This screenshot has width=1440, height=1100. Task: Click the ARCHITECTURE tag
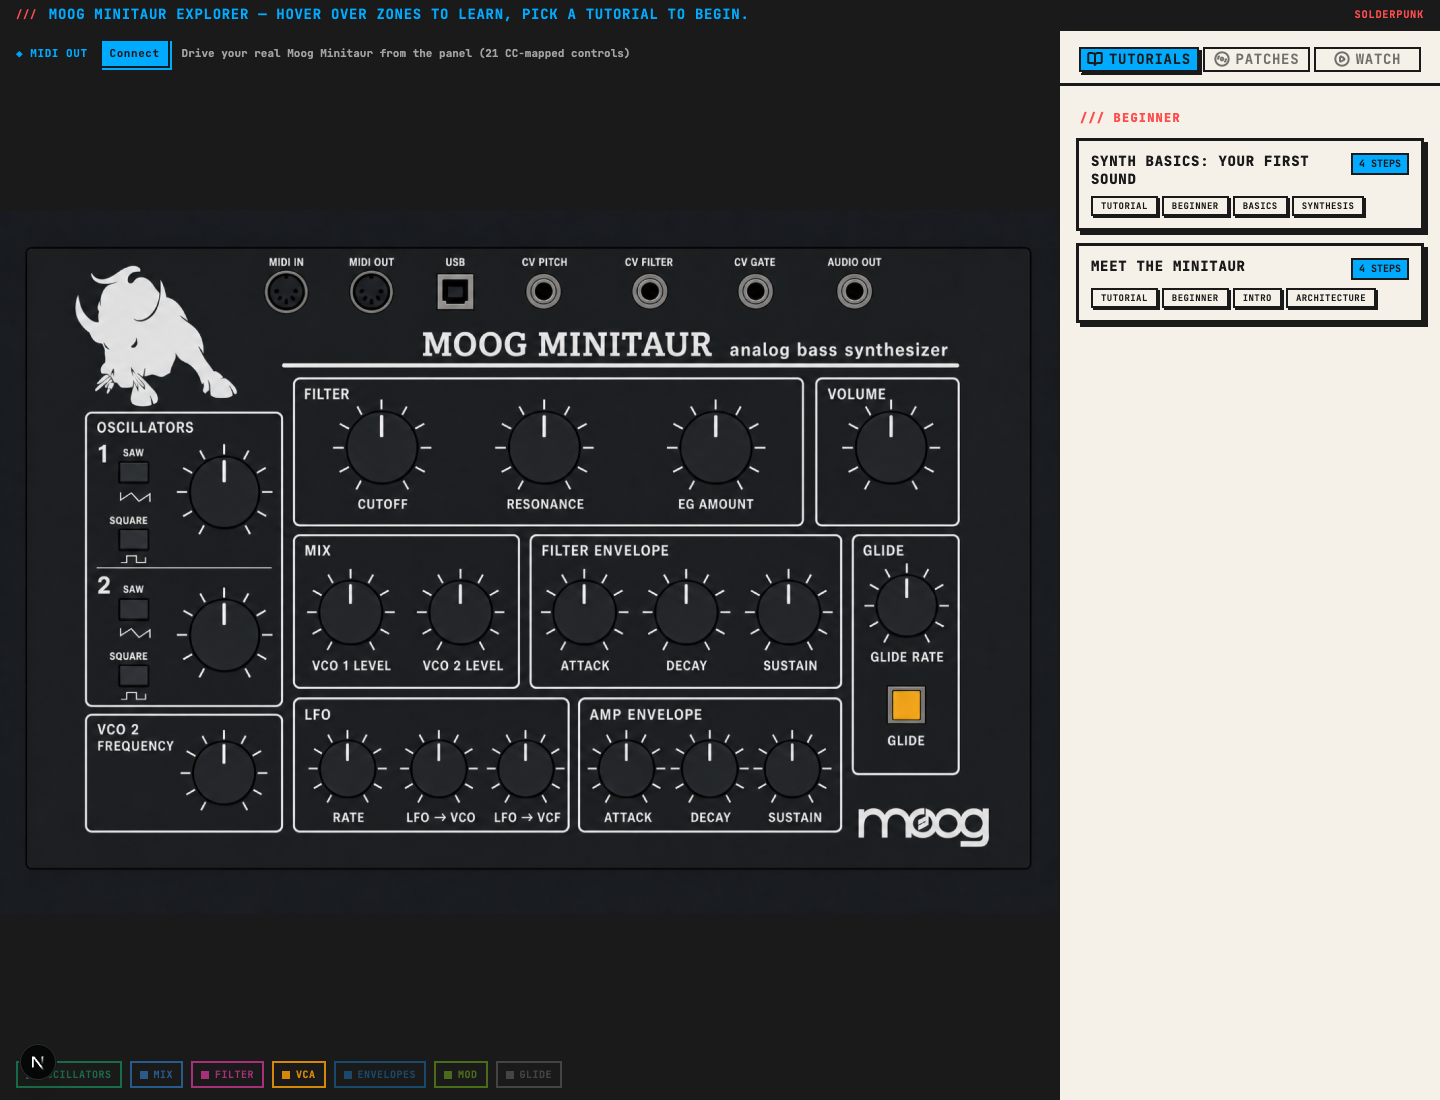pyautogui.click(x=1330, y=298)
